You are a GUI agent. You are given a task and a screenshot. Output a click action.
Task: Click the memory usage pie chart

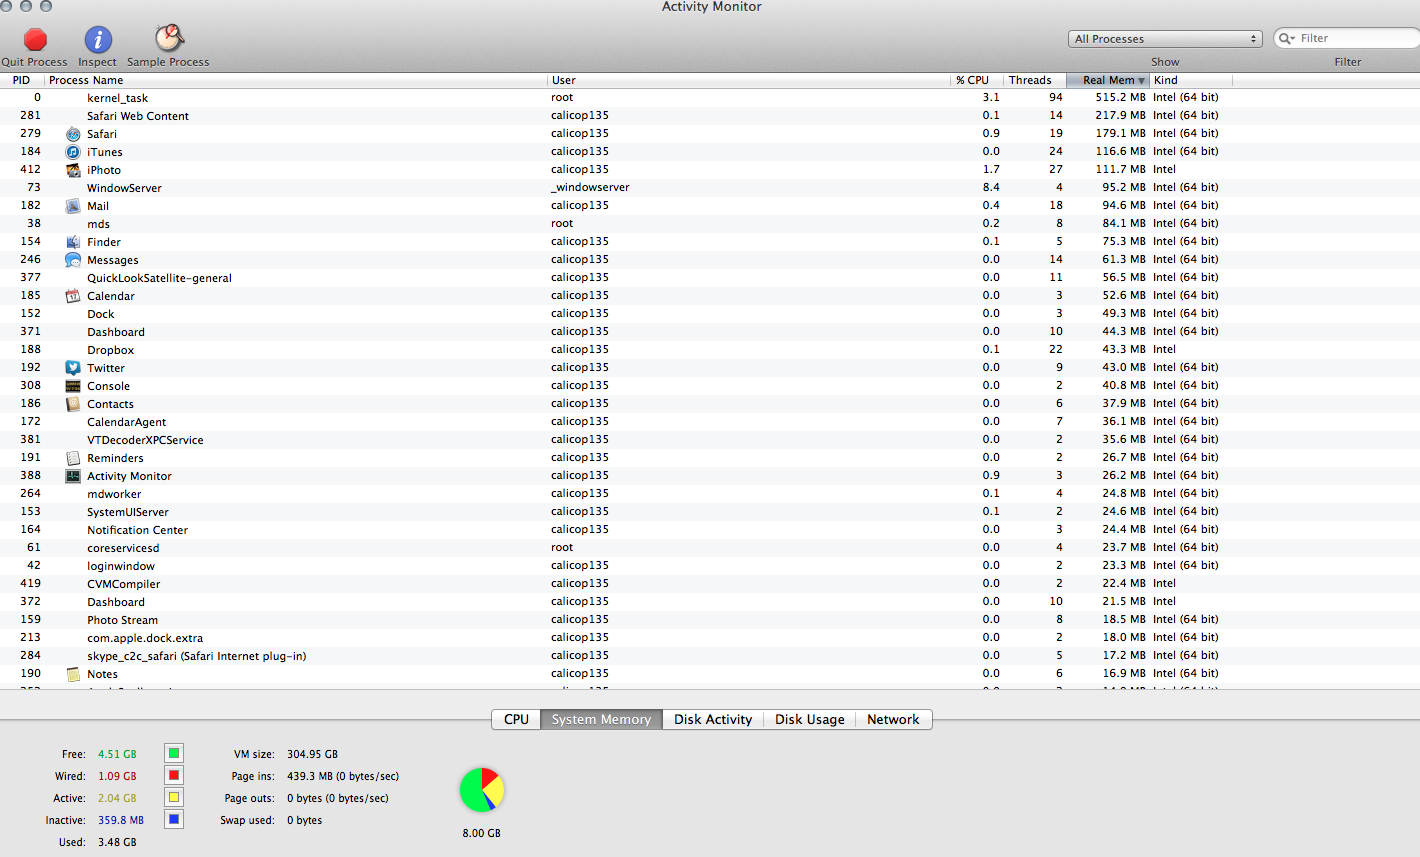pyautogui.click(x=482, y=790)
